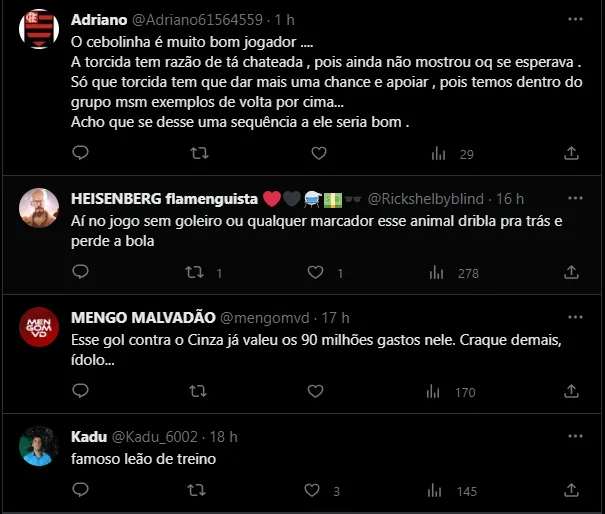605x514 pixels.
Task: Open HEISENBERG flamenguista's avatar picture
Action: [x=37, y=206]
